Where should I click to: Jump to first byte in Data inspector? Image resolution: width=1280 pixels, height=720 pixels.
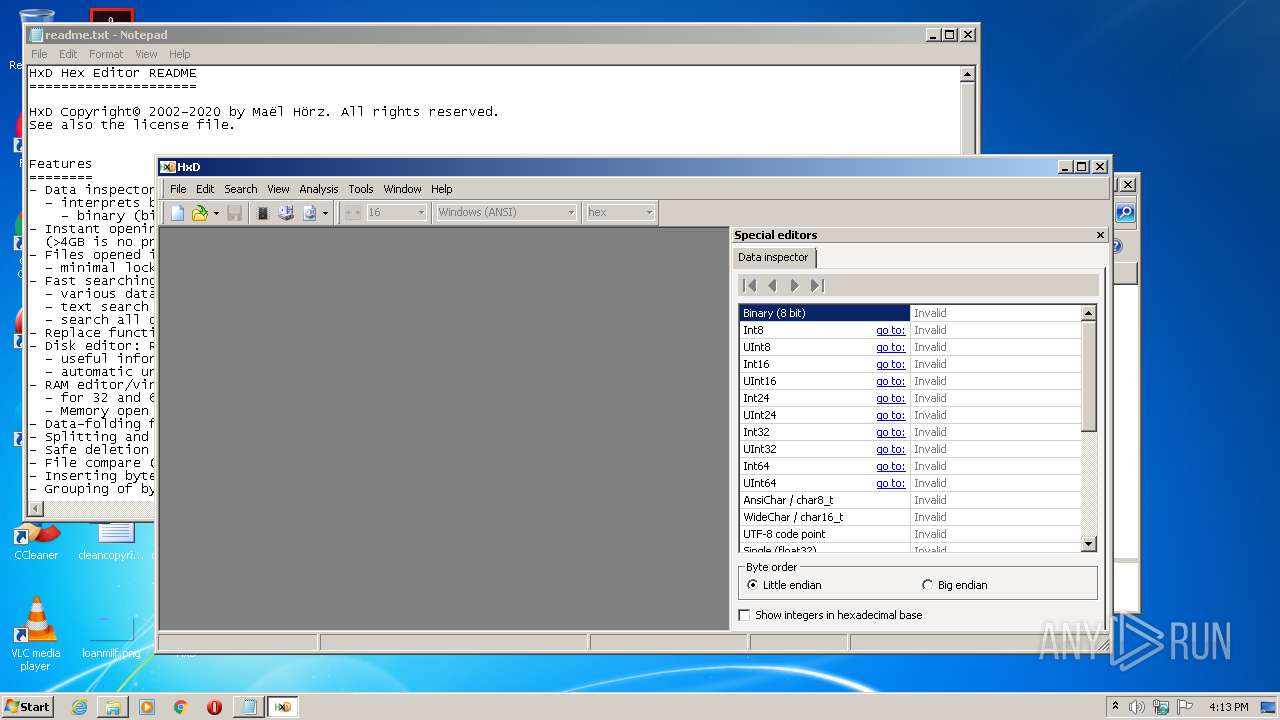click(x=750, y=286)
